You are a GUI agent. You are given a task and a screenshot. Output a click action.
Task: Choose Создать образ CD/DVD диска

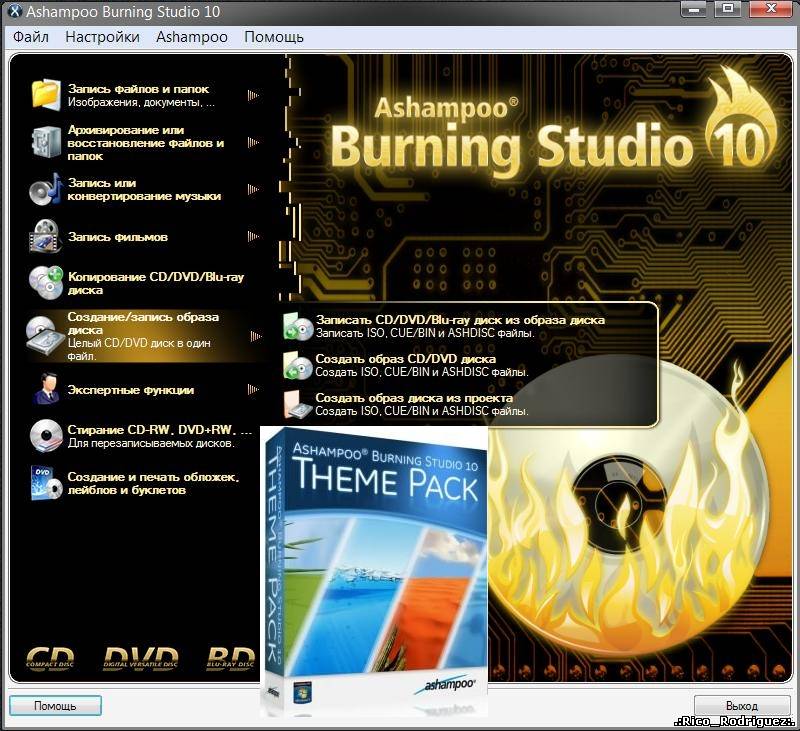point(405,358)
